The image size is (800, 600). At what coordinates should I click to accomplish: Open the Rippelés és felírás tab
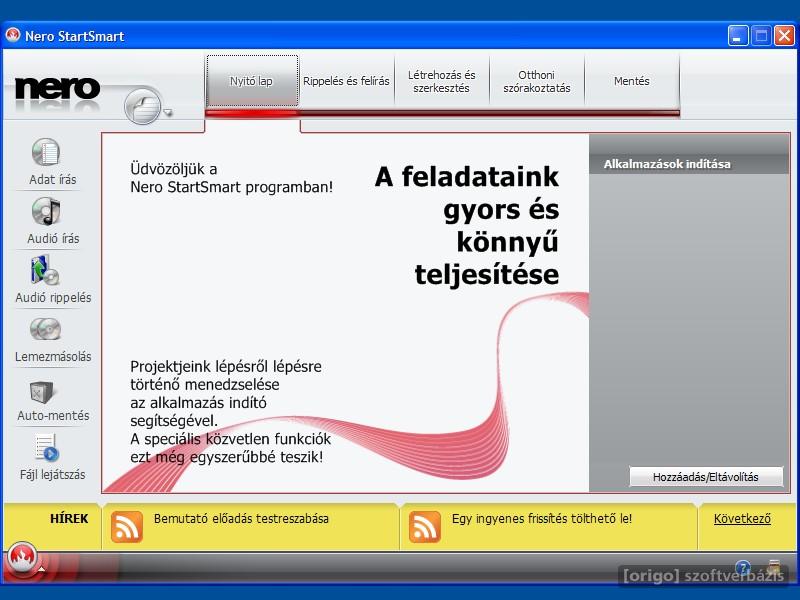click(346, 81)
